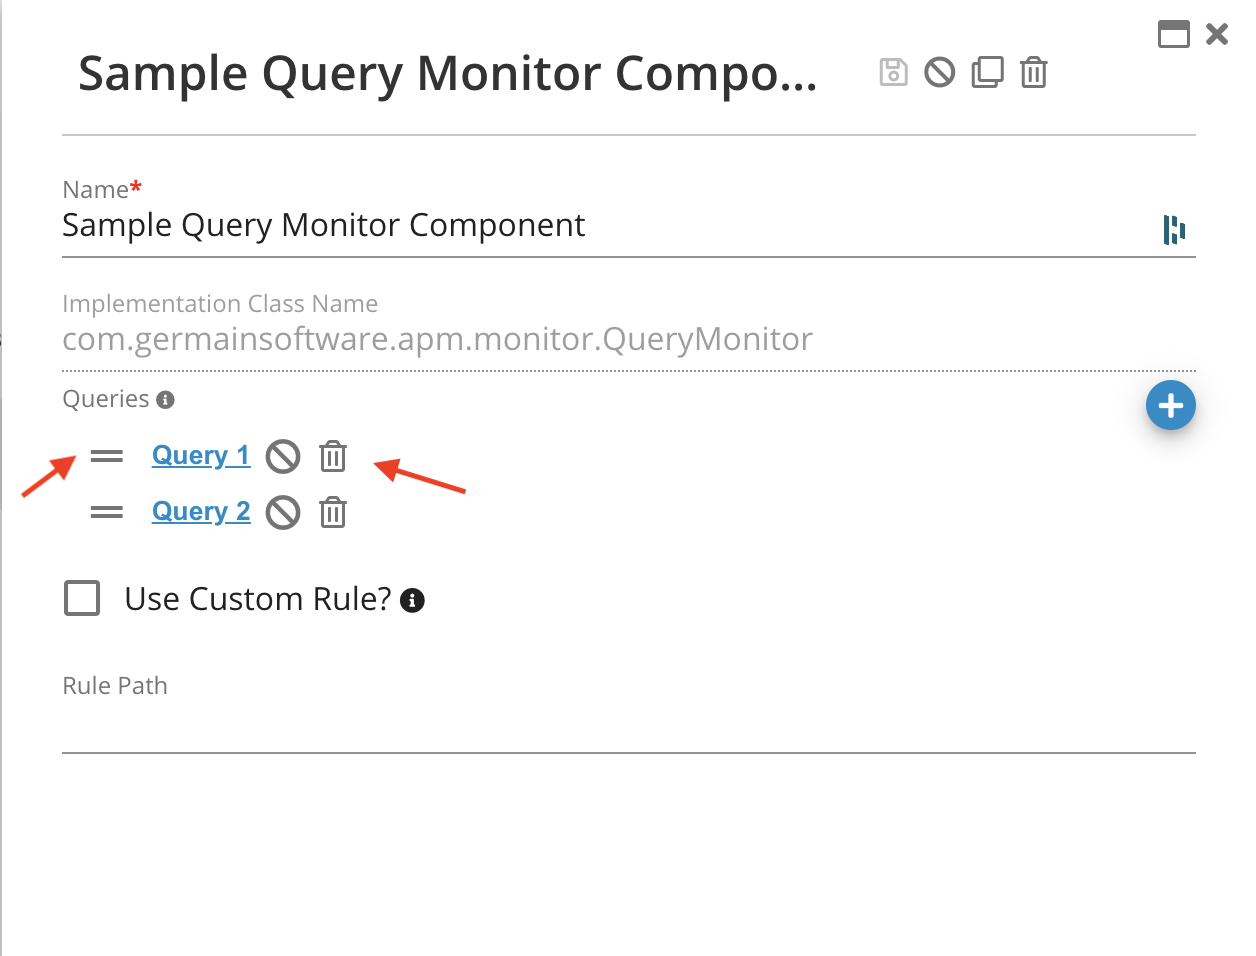Click the save icon in header
1256x956 pixels.
click(893, 72)
